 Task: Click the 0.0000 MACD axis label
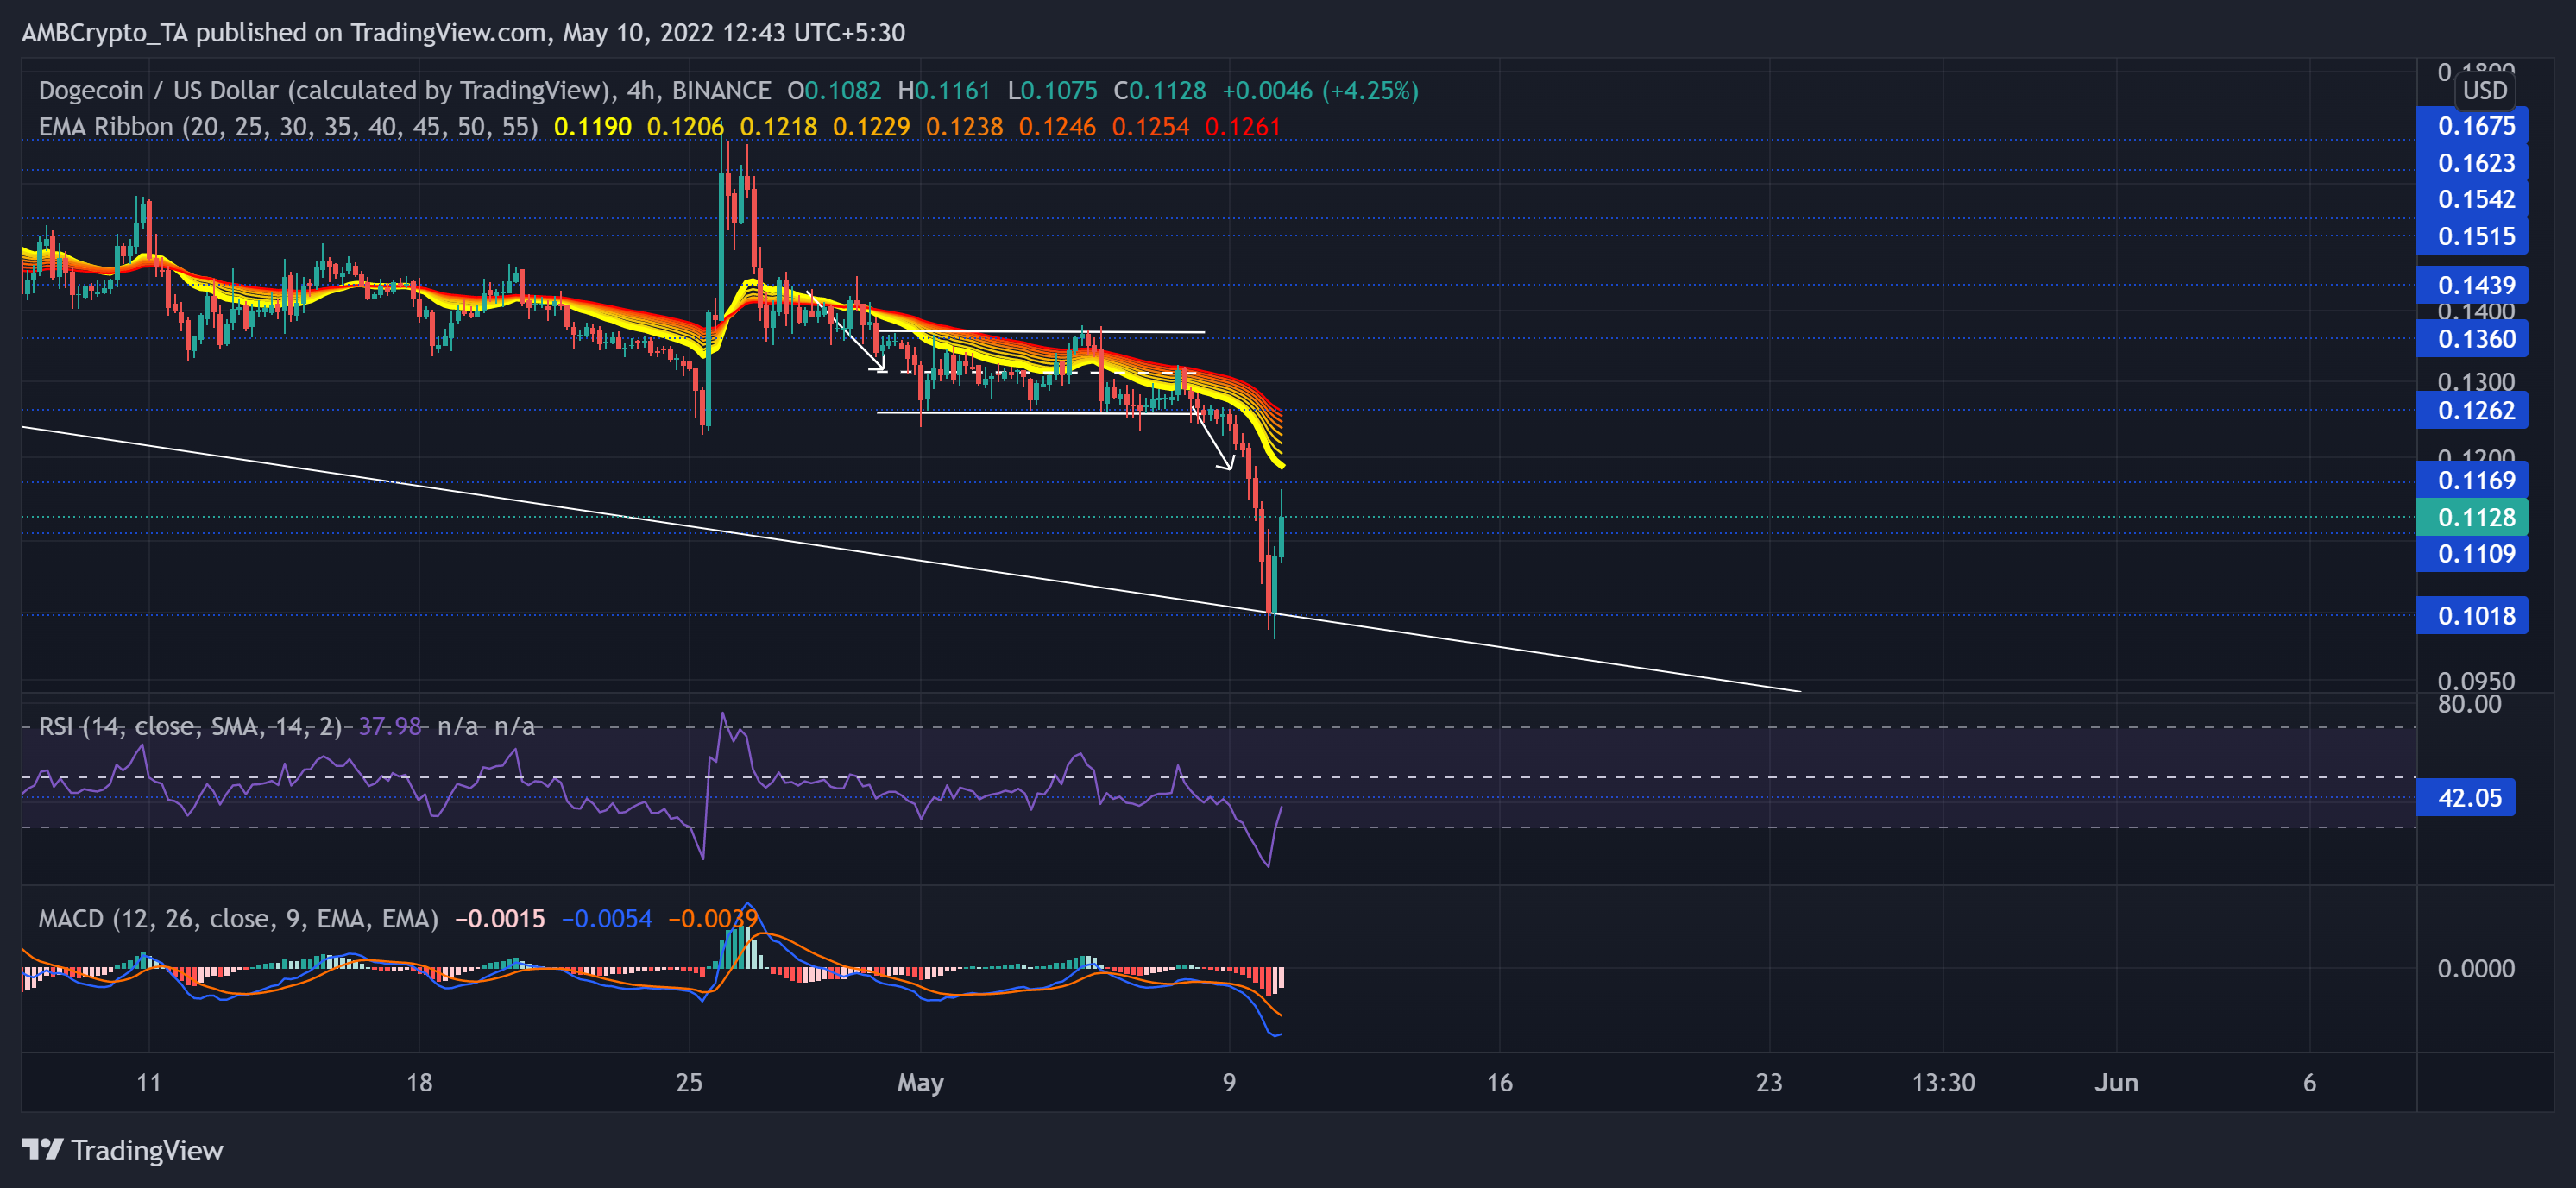(2475, 968)
